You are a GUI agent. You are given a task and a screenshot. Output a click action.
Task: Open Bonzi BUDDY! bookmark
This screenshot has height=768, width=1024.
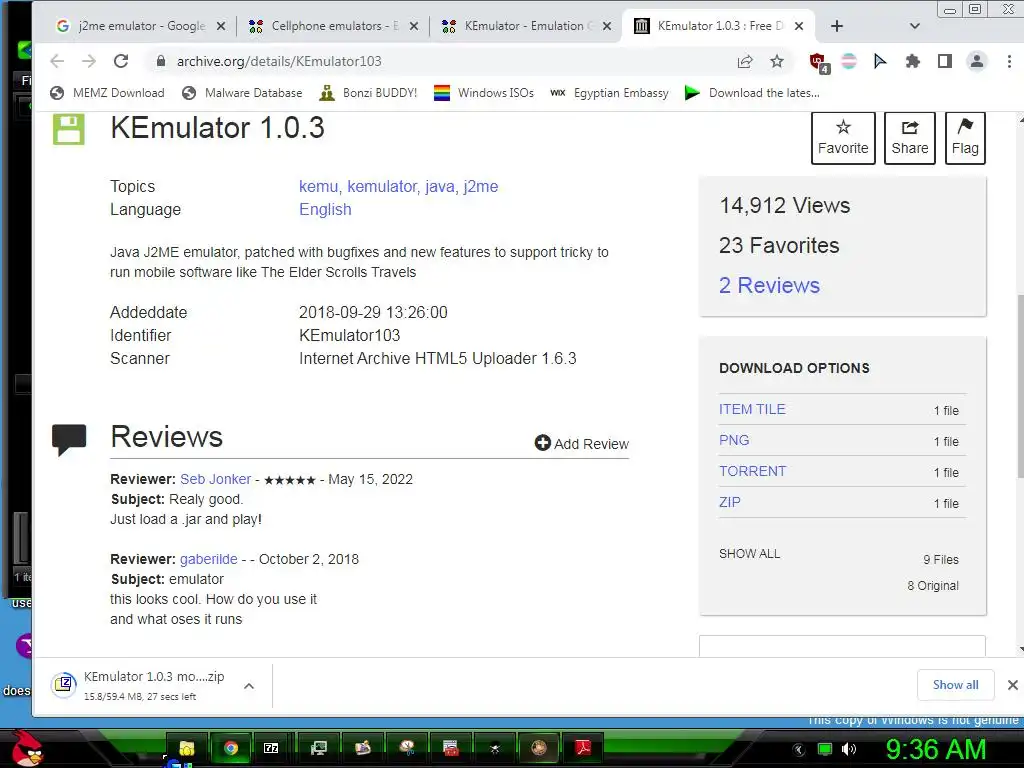[x=368, y=93]
